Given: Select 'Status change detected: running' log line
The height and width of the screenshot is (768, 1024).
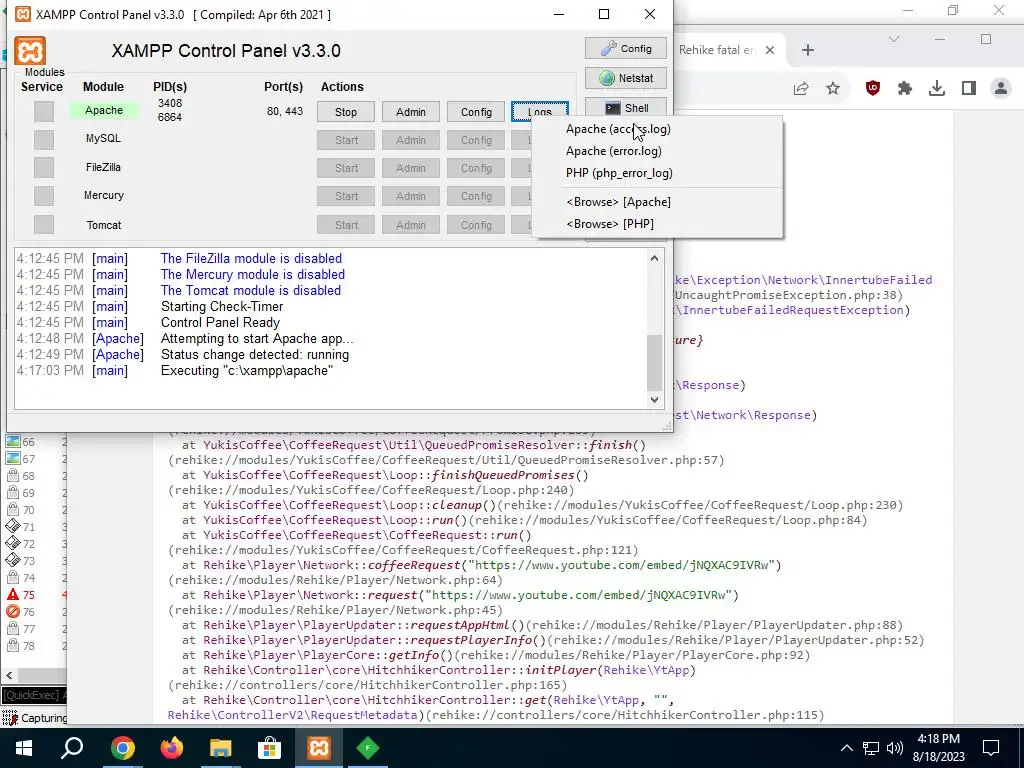Looking at the screenshot, I should pyautogui.click(x=255, y=355).
